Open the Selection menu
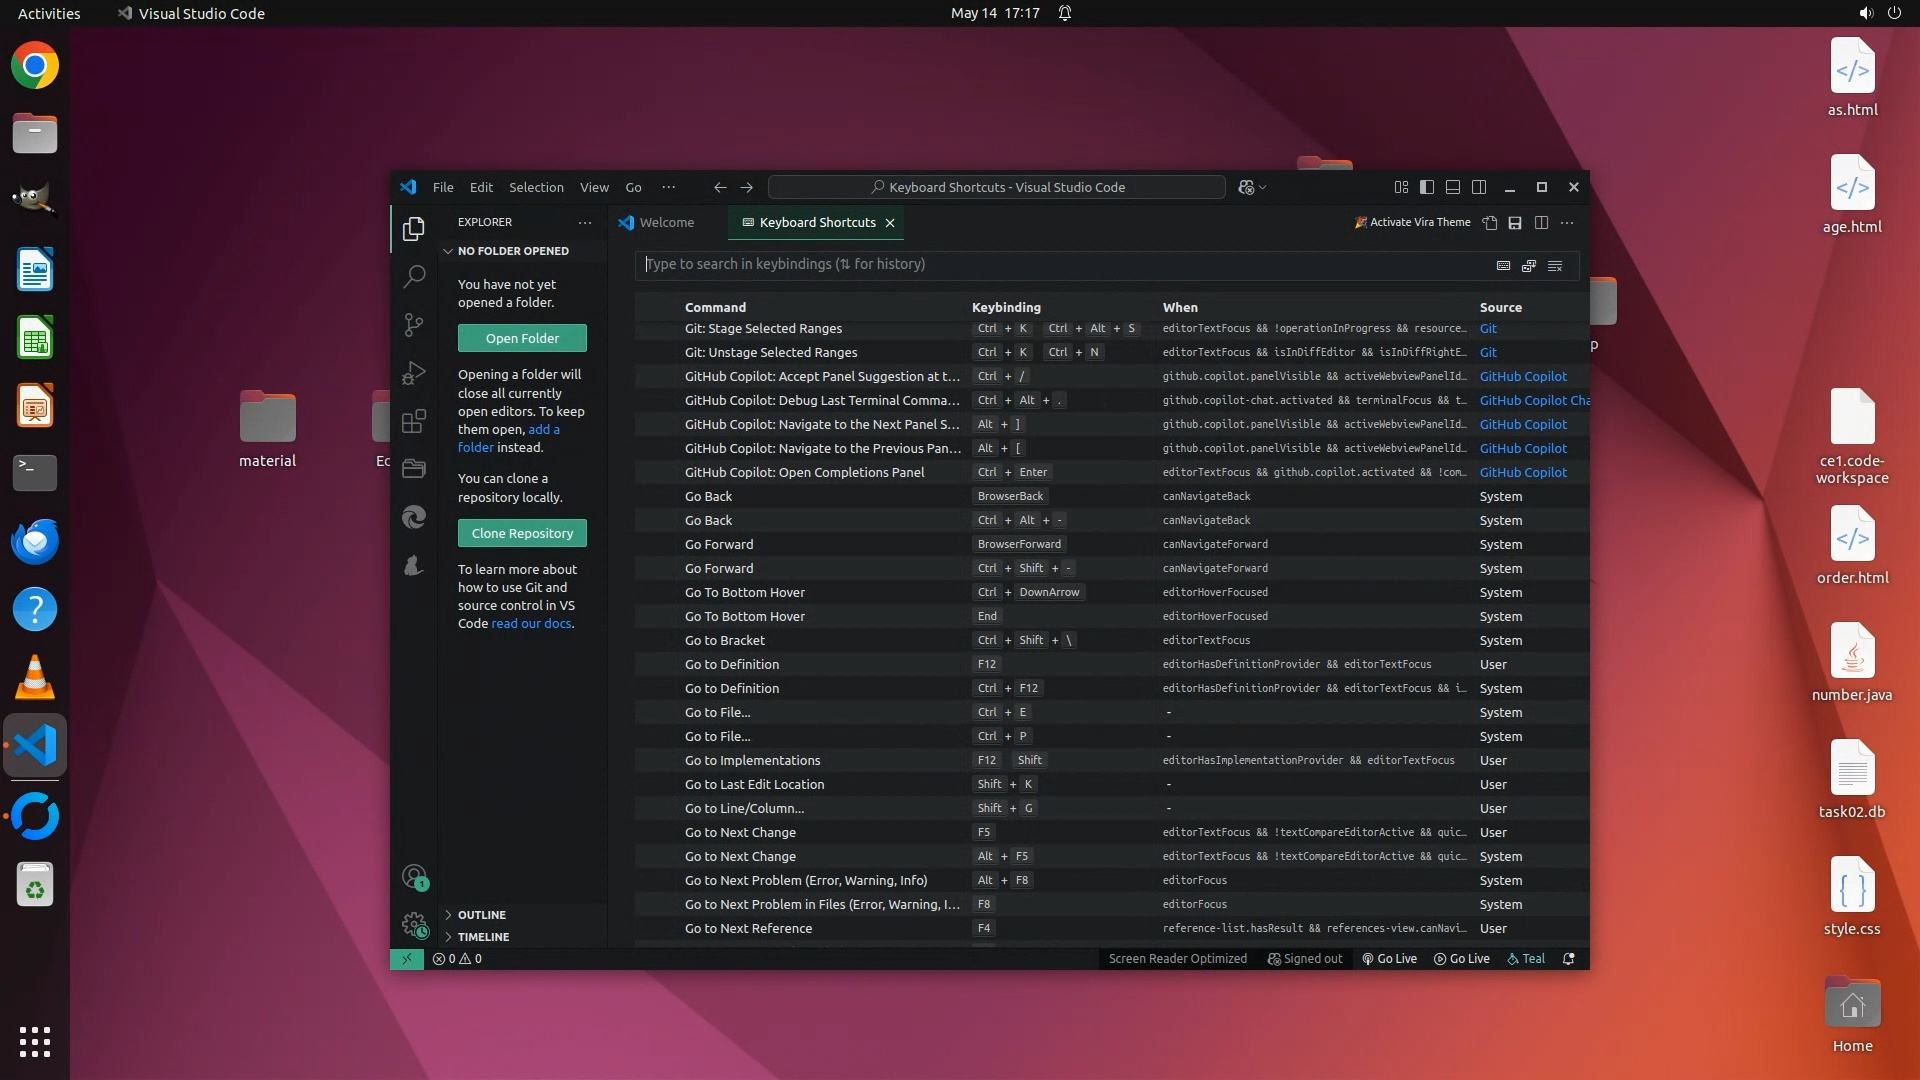1920x1080 pixels. click(536, 187)
